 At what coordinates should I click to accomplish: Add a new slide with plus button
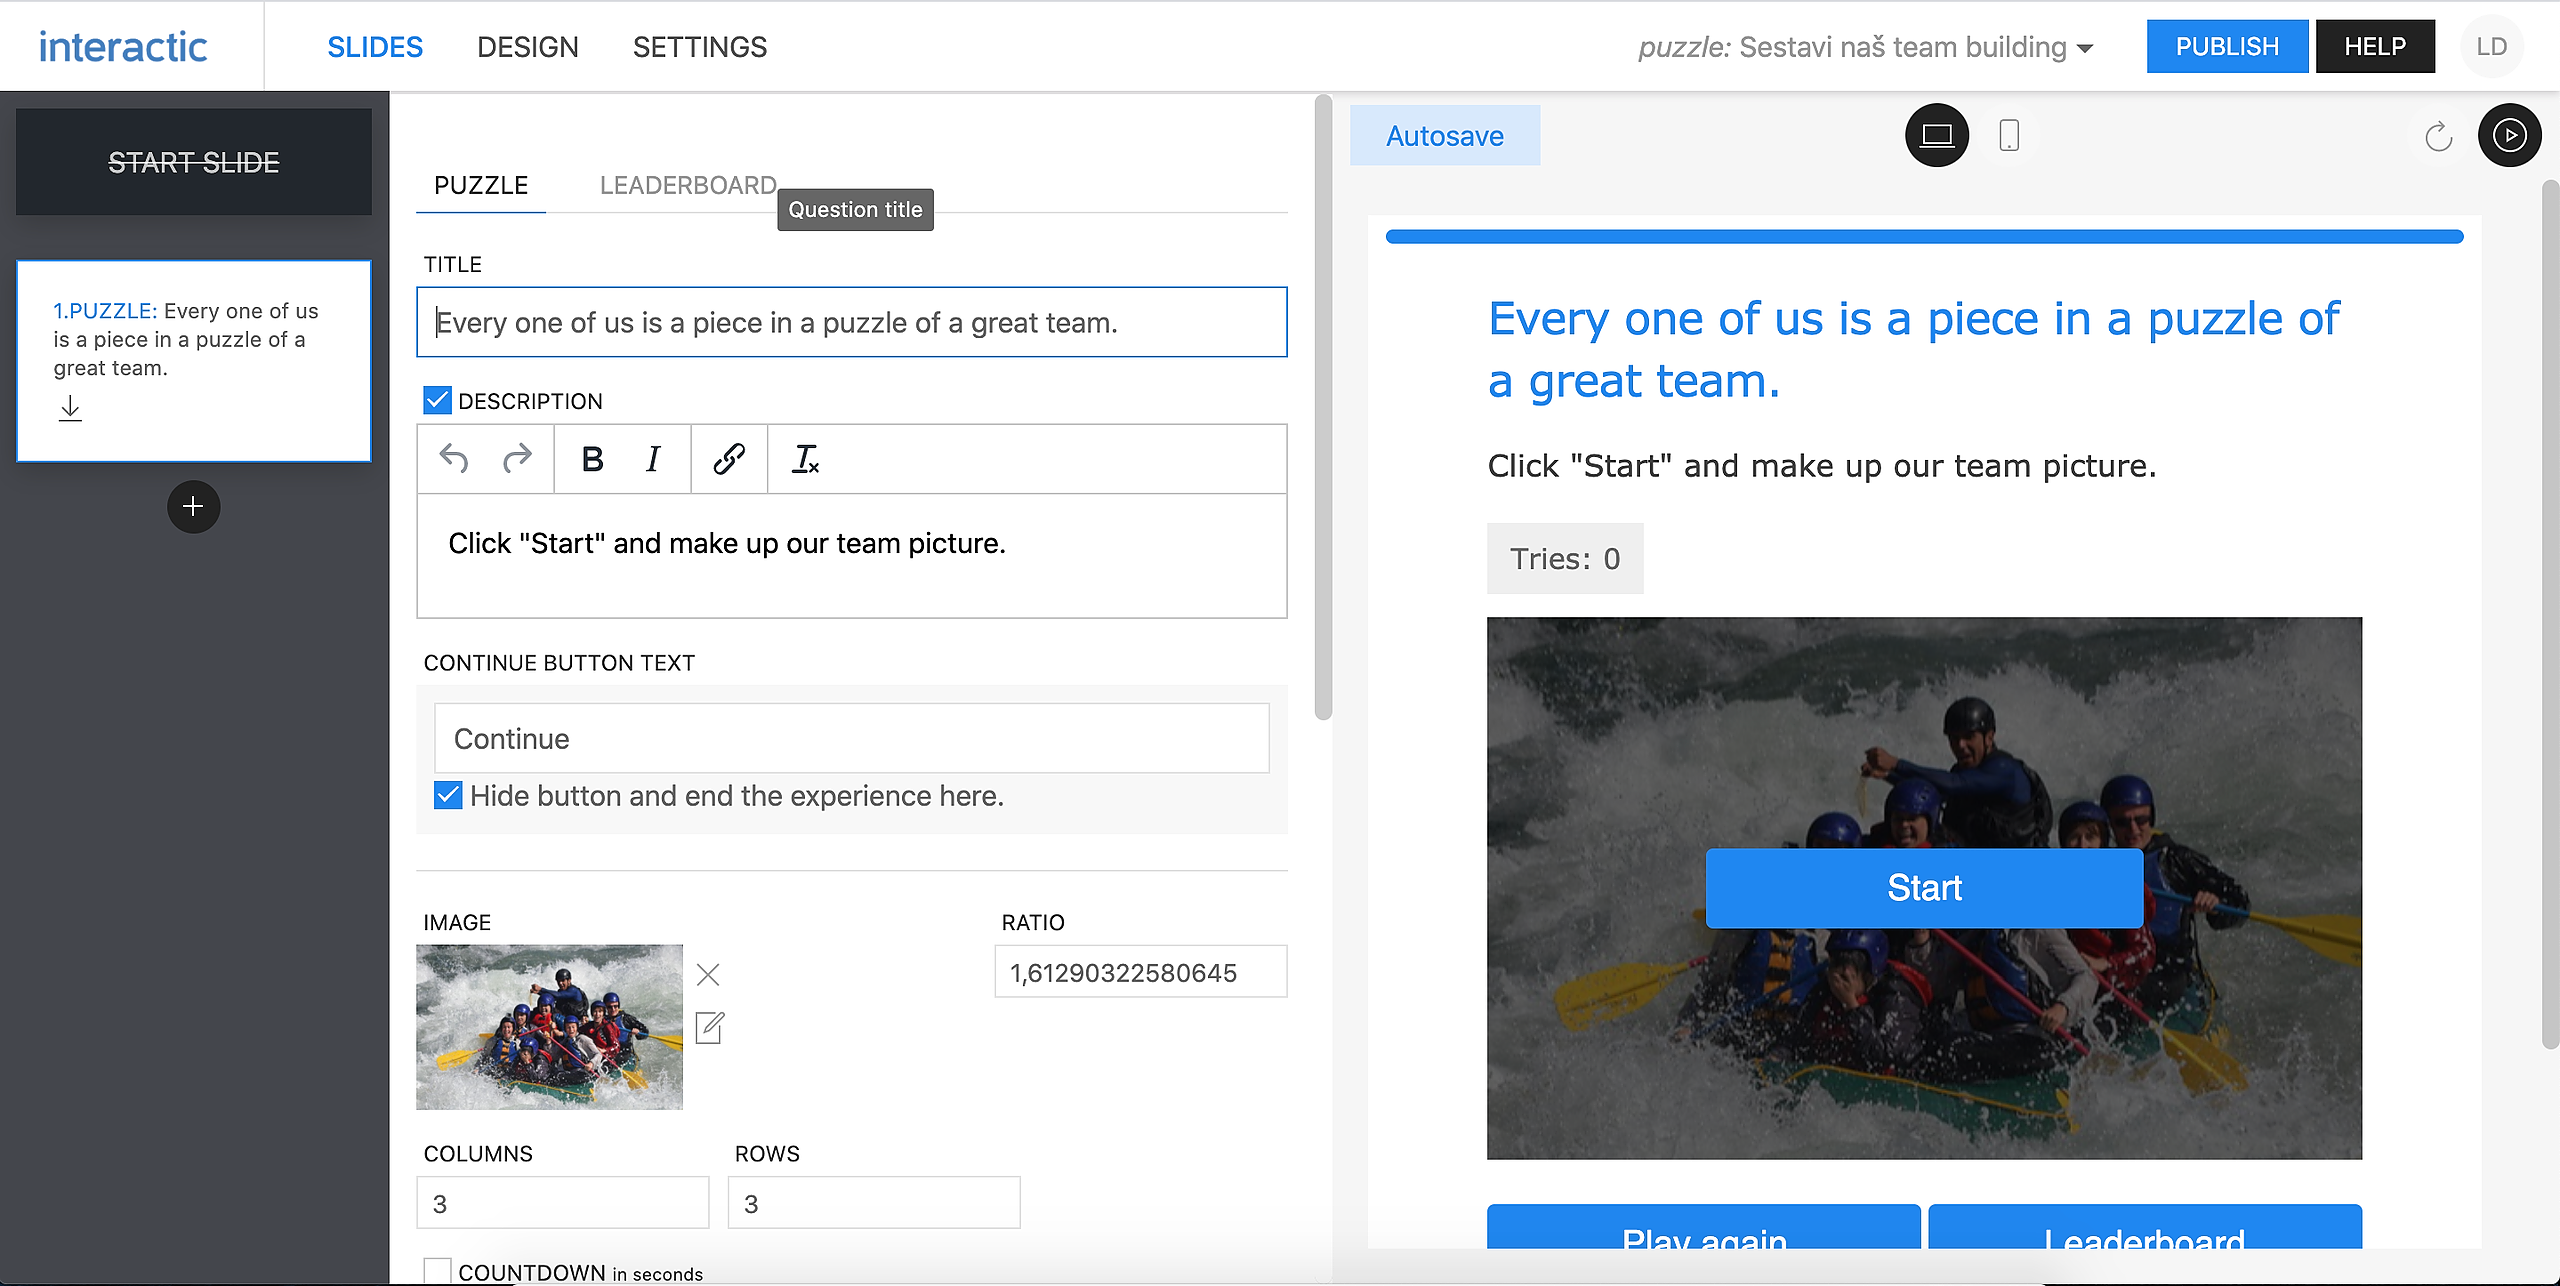pyautogui.click(x=193, y=506)
